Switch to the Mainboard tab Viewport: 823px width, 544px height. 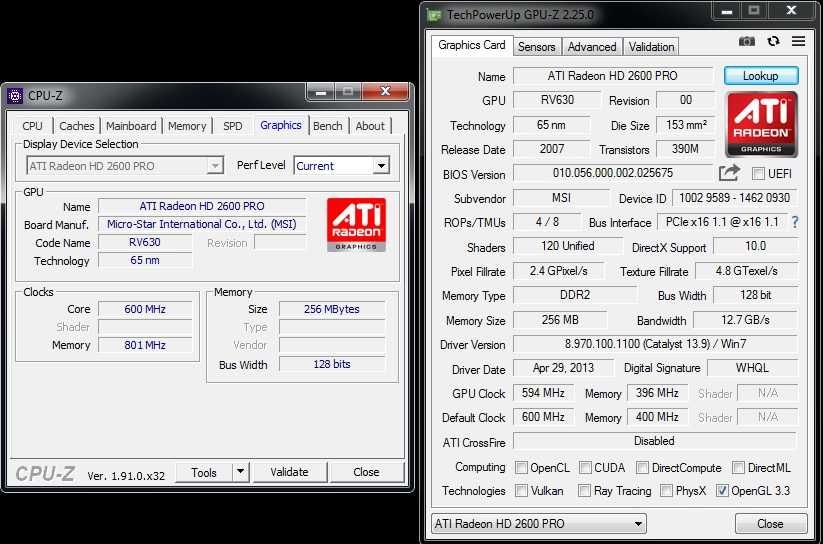(x=131, y=126)
